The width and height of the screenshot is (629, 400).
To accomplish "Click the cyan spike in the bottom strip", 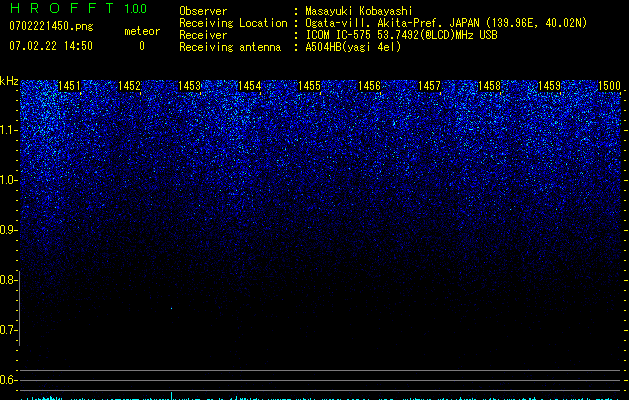I will tap(172, 396).
